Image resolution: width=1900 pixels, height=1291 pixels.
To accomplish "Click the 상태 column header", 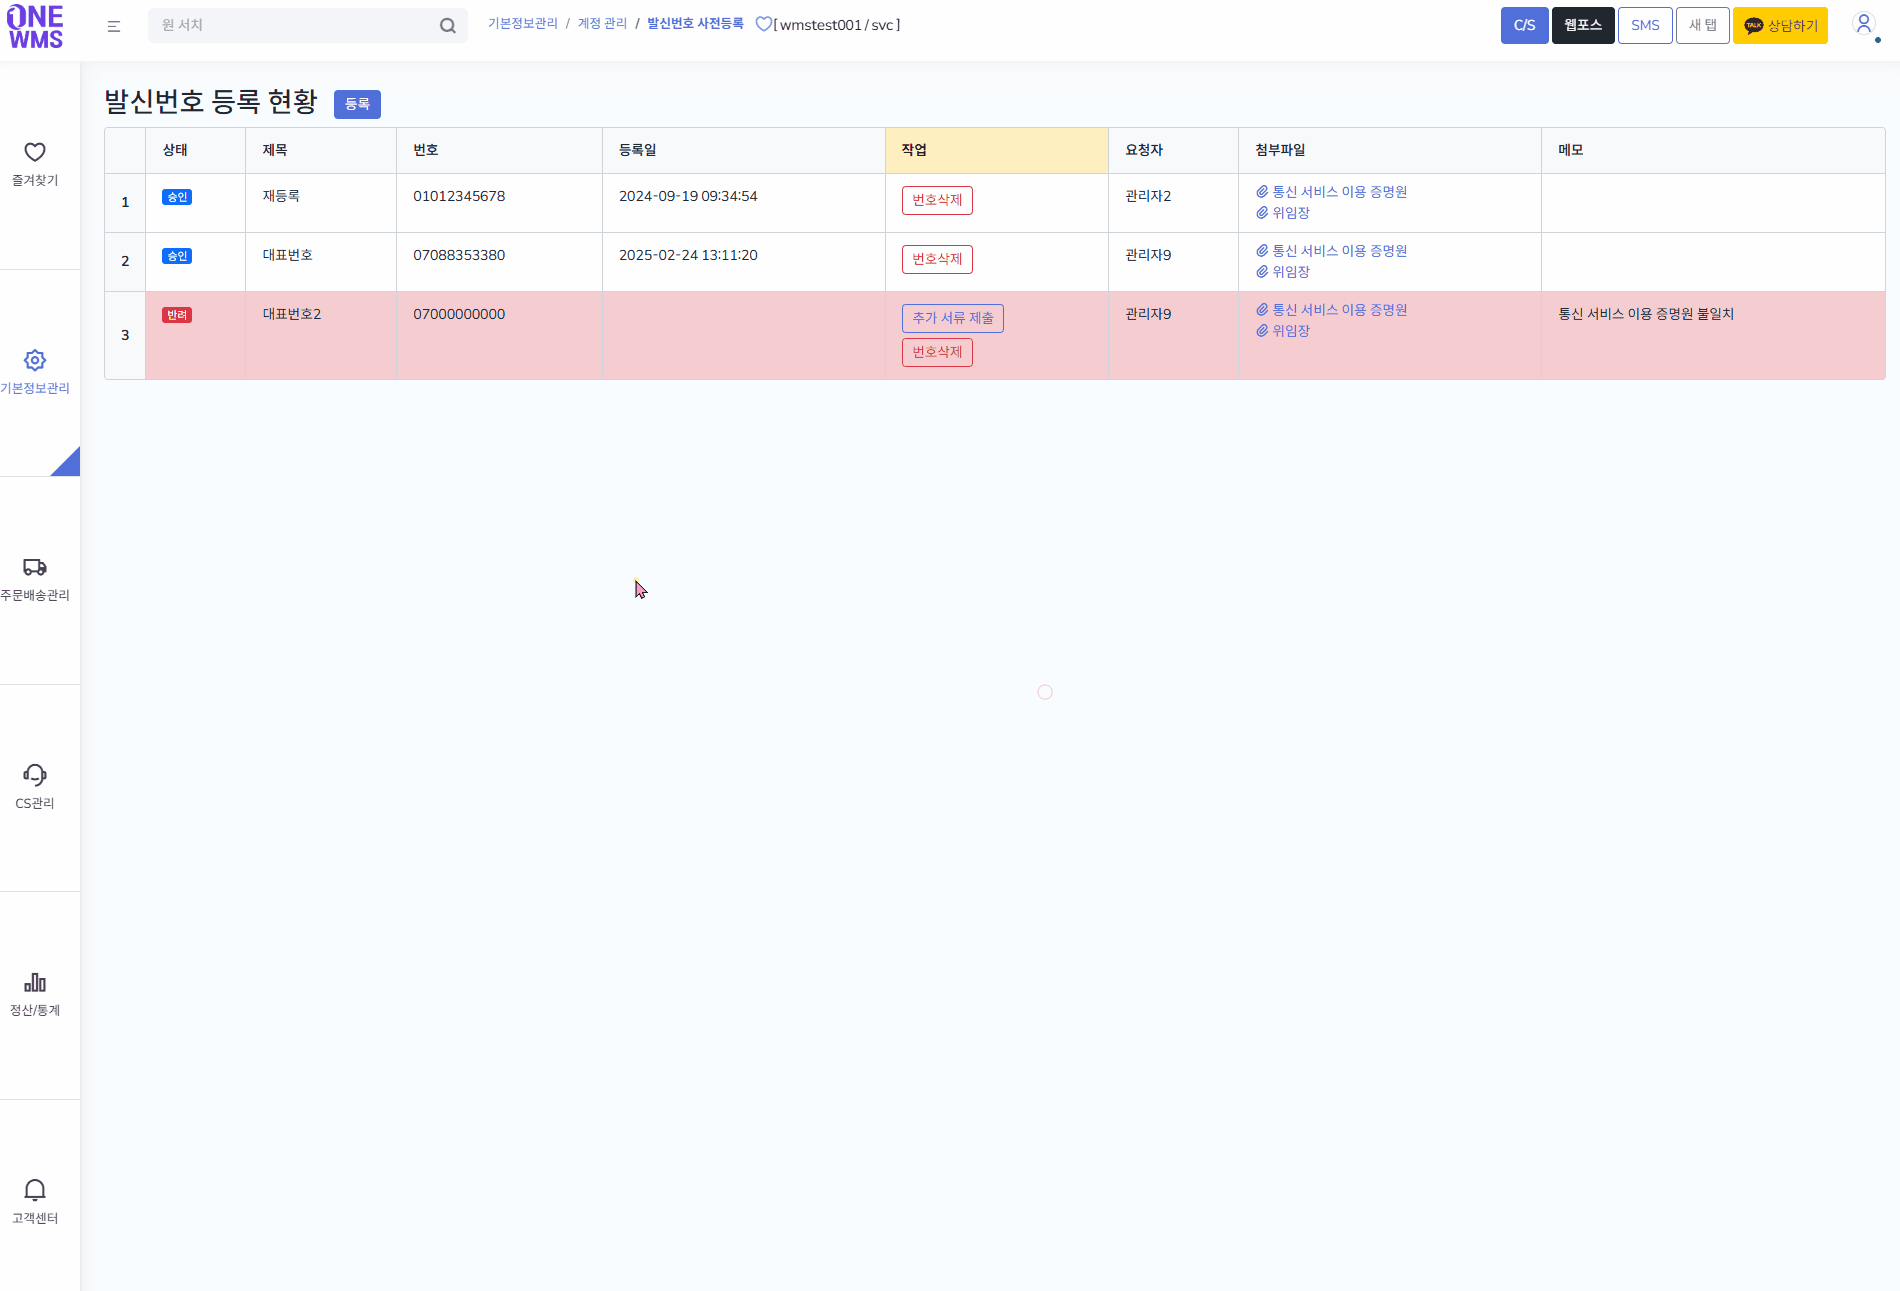I will pos(195,150).
